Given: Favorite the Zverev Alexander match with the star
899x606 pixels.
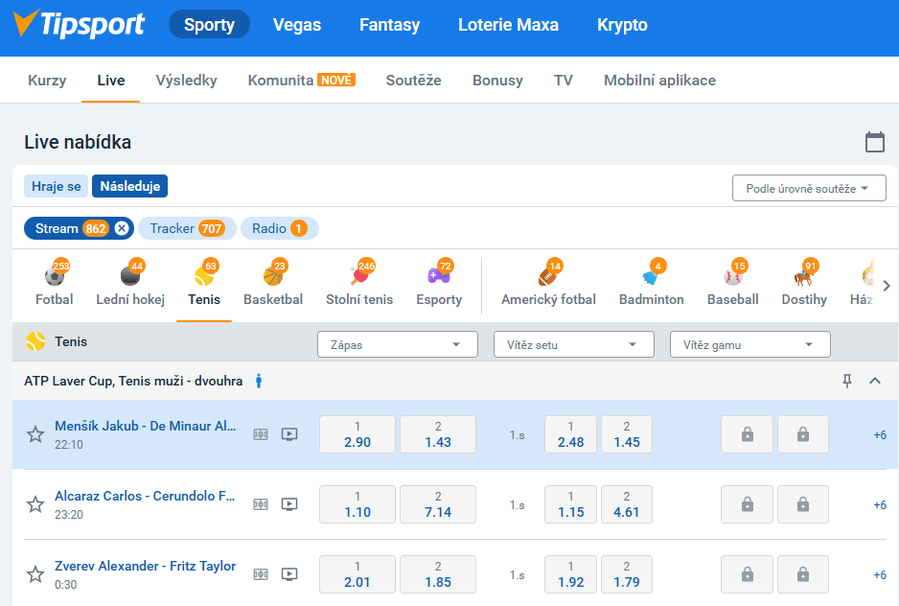Looking at the screenshot, I should 36,574.
